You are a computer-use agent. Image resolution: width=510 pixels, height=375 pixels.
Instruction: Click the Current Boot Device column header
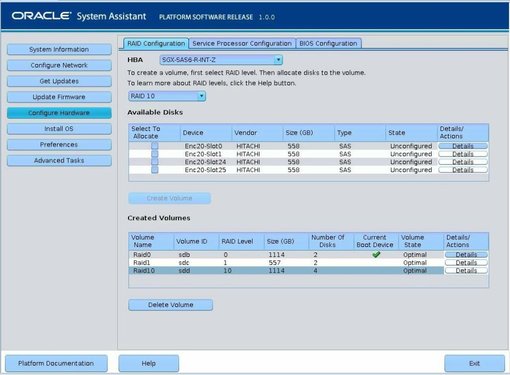click(x=375, y=241)
